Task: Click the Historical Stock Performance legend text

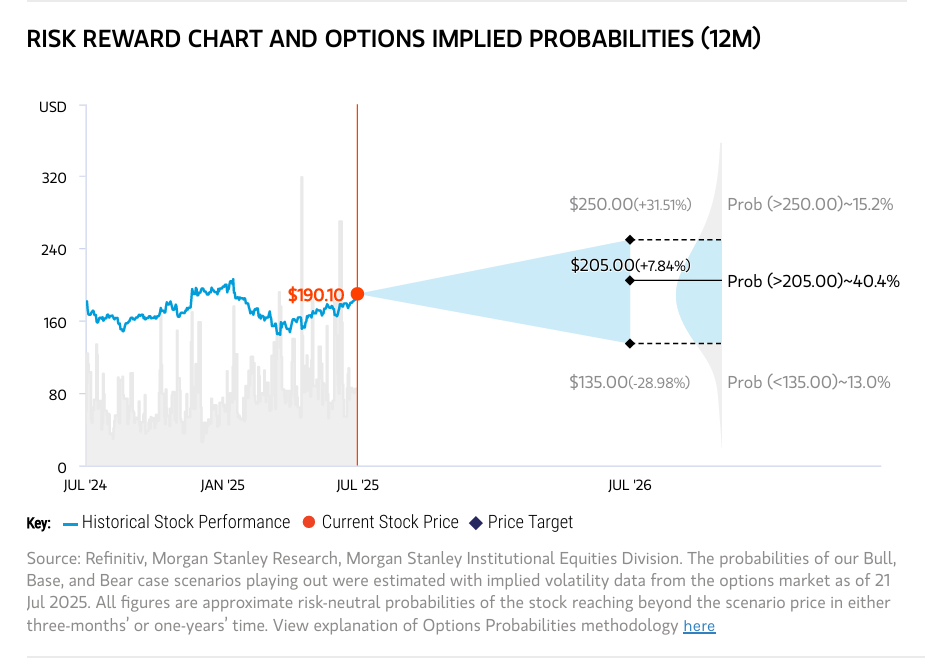Action: point(186,522)
